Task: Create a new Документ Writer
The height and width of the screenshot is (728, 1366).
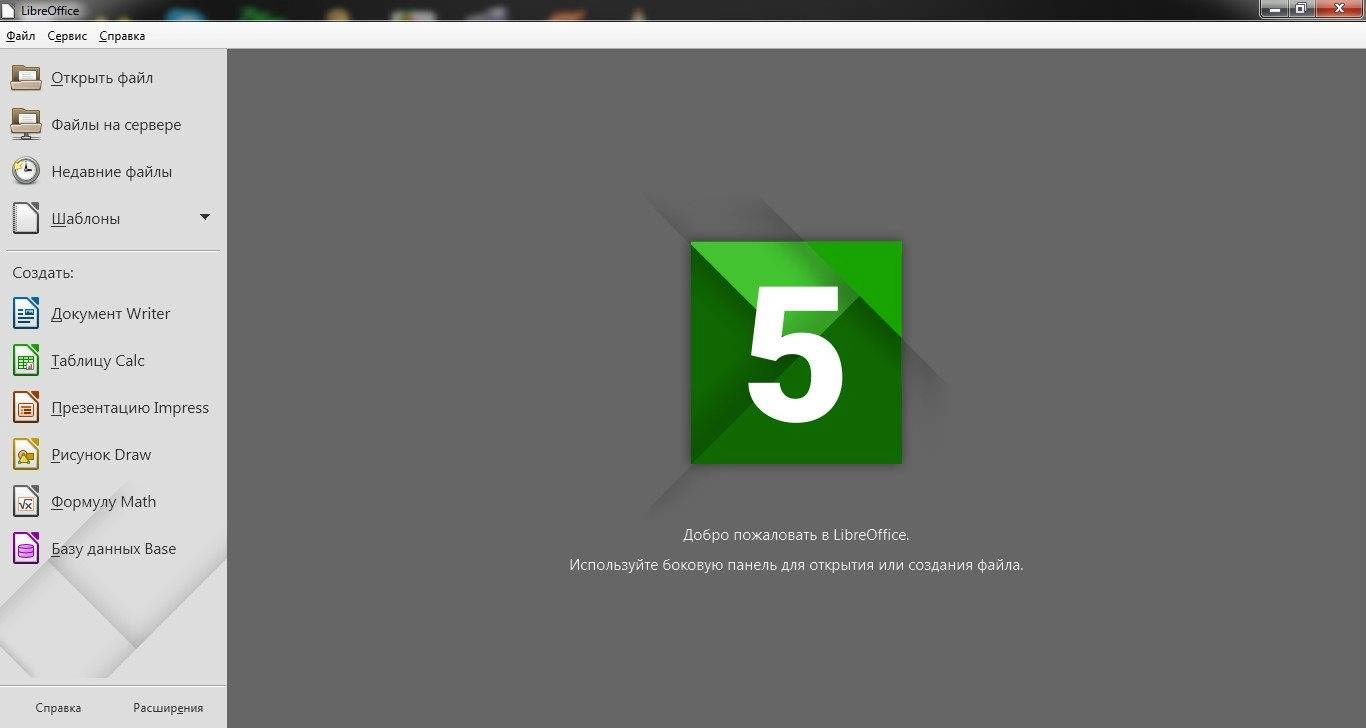Action: [x=111, y=314]
